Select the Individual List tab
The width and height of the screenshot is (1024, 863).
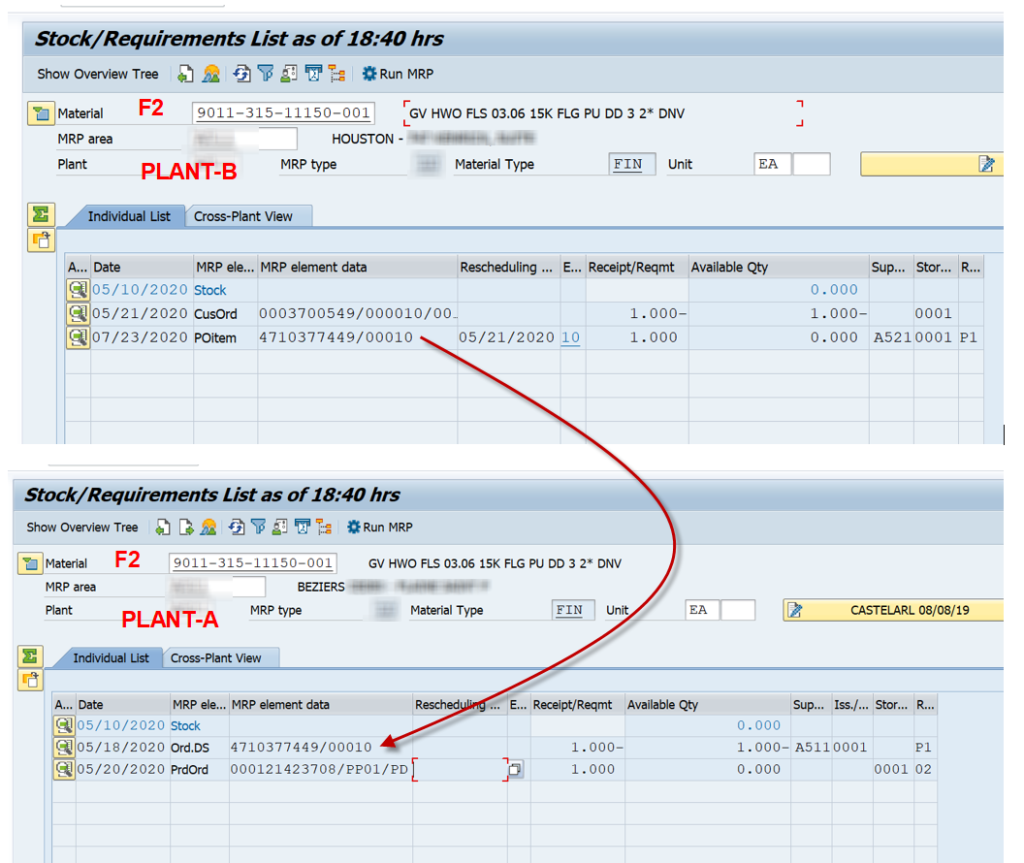click(x=128, y=215)
